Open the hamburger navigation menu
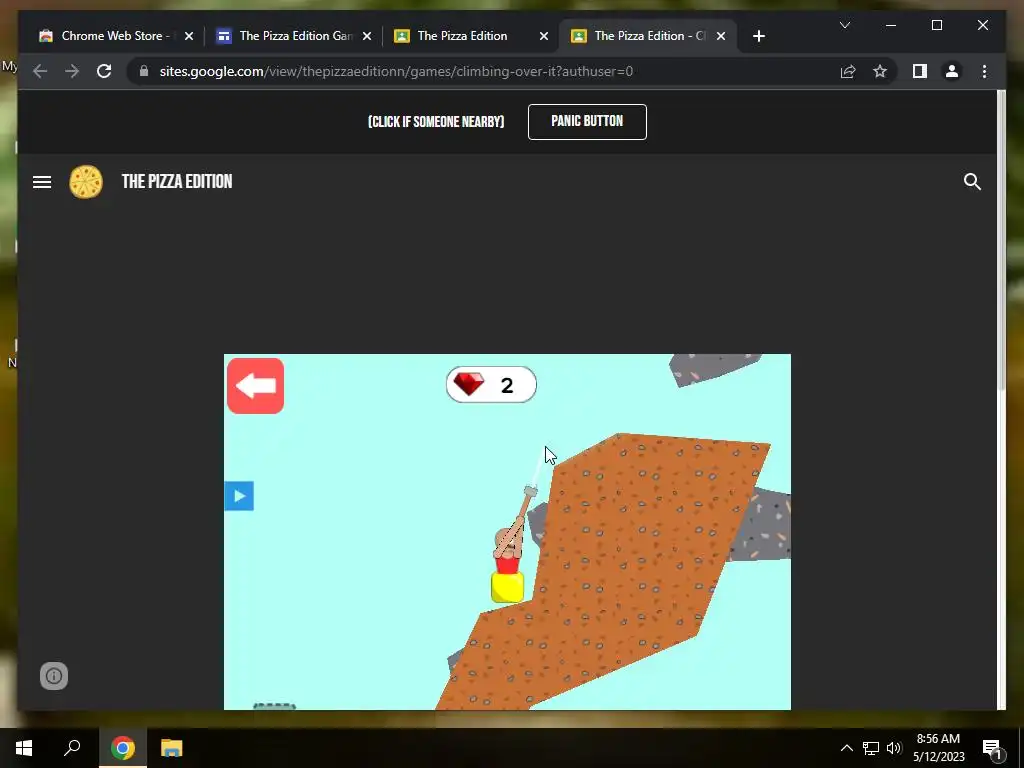Viewport: 1024px width, 768px height. [42, 182]
